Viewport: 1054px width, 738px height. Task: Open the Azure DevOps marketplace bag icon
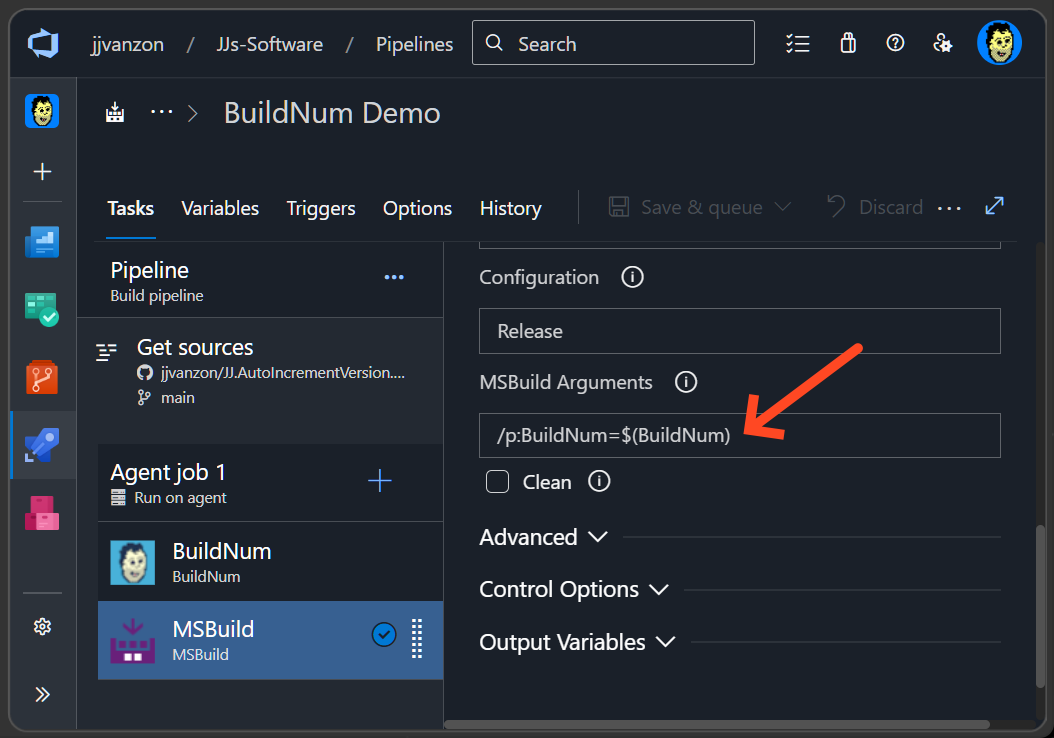pyautogui.click(x=847, y=43)
